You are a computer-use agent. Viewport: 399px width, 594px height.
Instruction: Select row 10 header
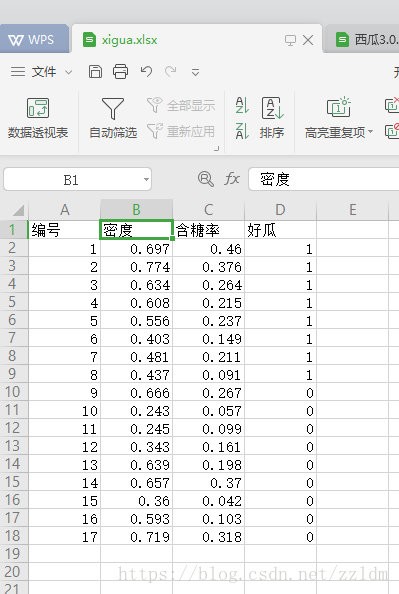tap(13, 392)
